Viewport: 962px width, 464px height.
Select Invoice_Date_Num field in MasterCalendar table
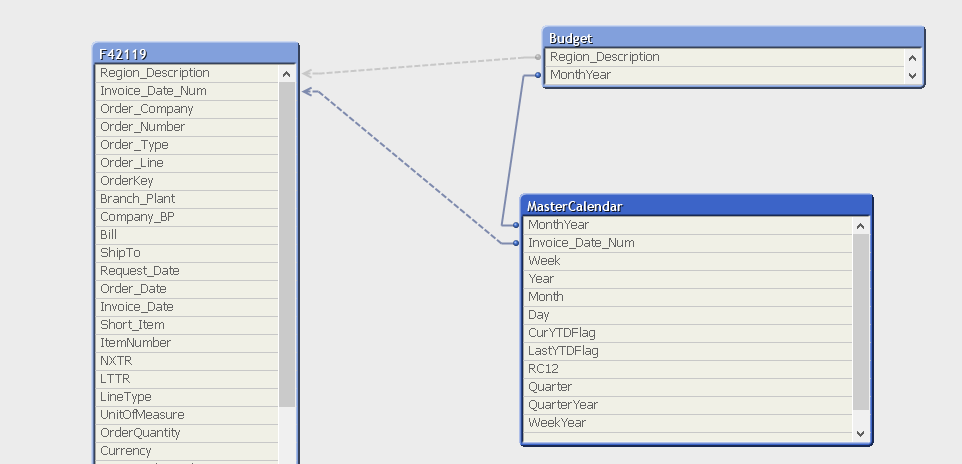click(688, 243)
